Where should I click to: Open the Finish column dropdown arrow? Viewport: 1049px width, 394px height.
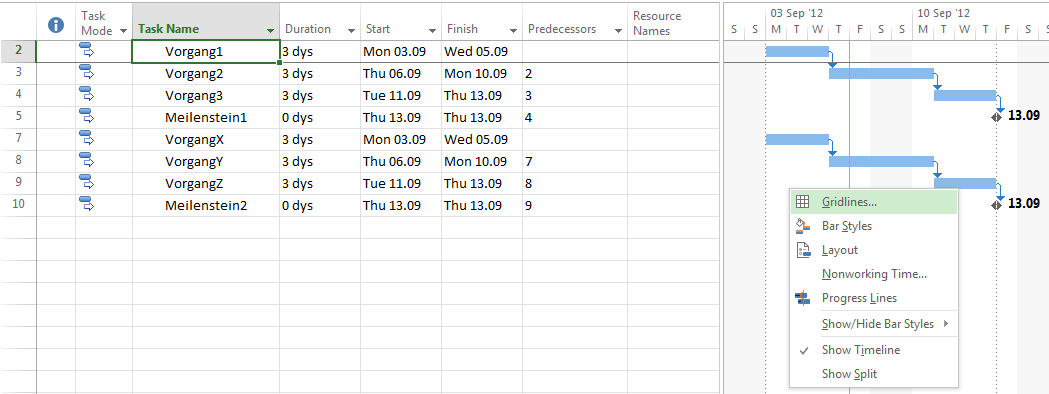point(514,30)
